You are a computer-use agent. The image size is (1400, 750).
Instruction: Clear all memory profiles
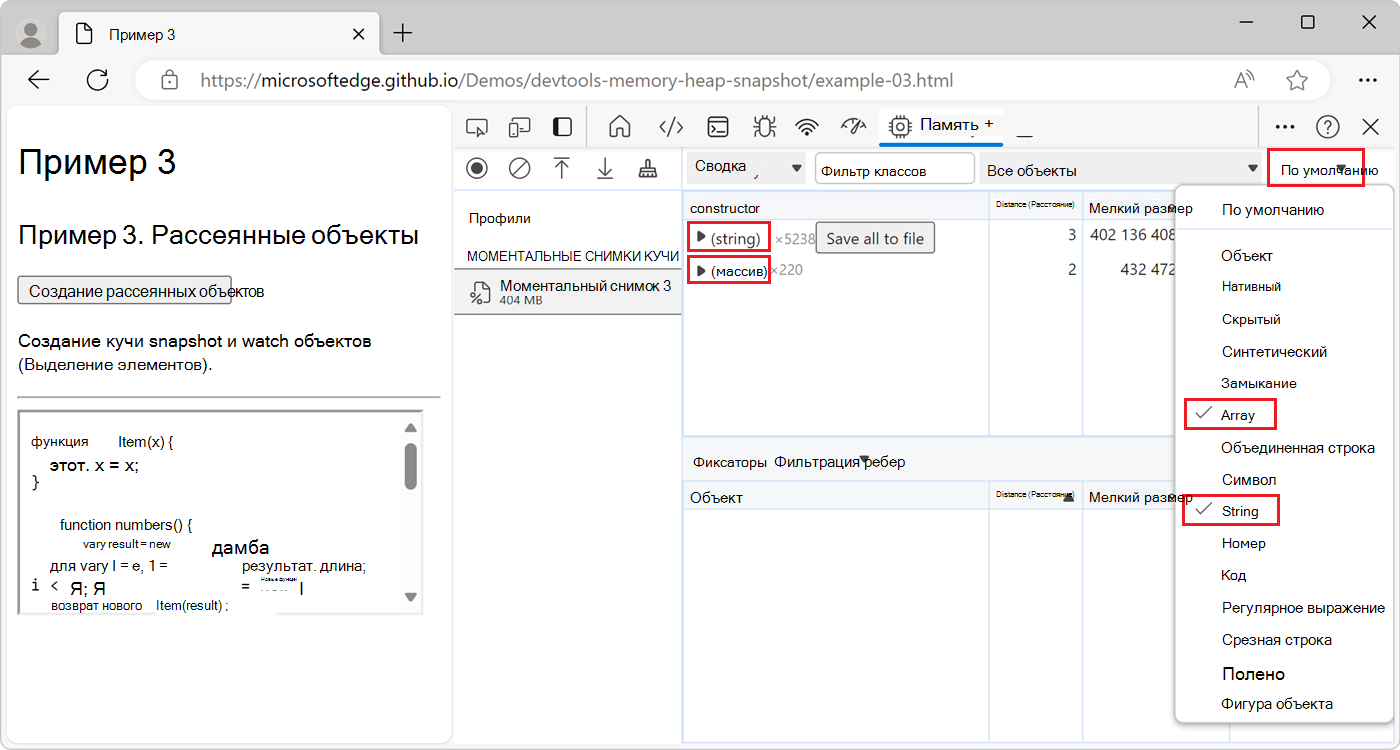coord(520,168)
